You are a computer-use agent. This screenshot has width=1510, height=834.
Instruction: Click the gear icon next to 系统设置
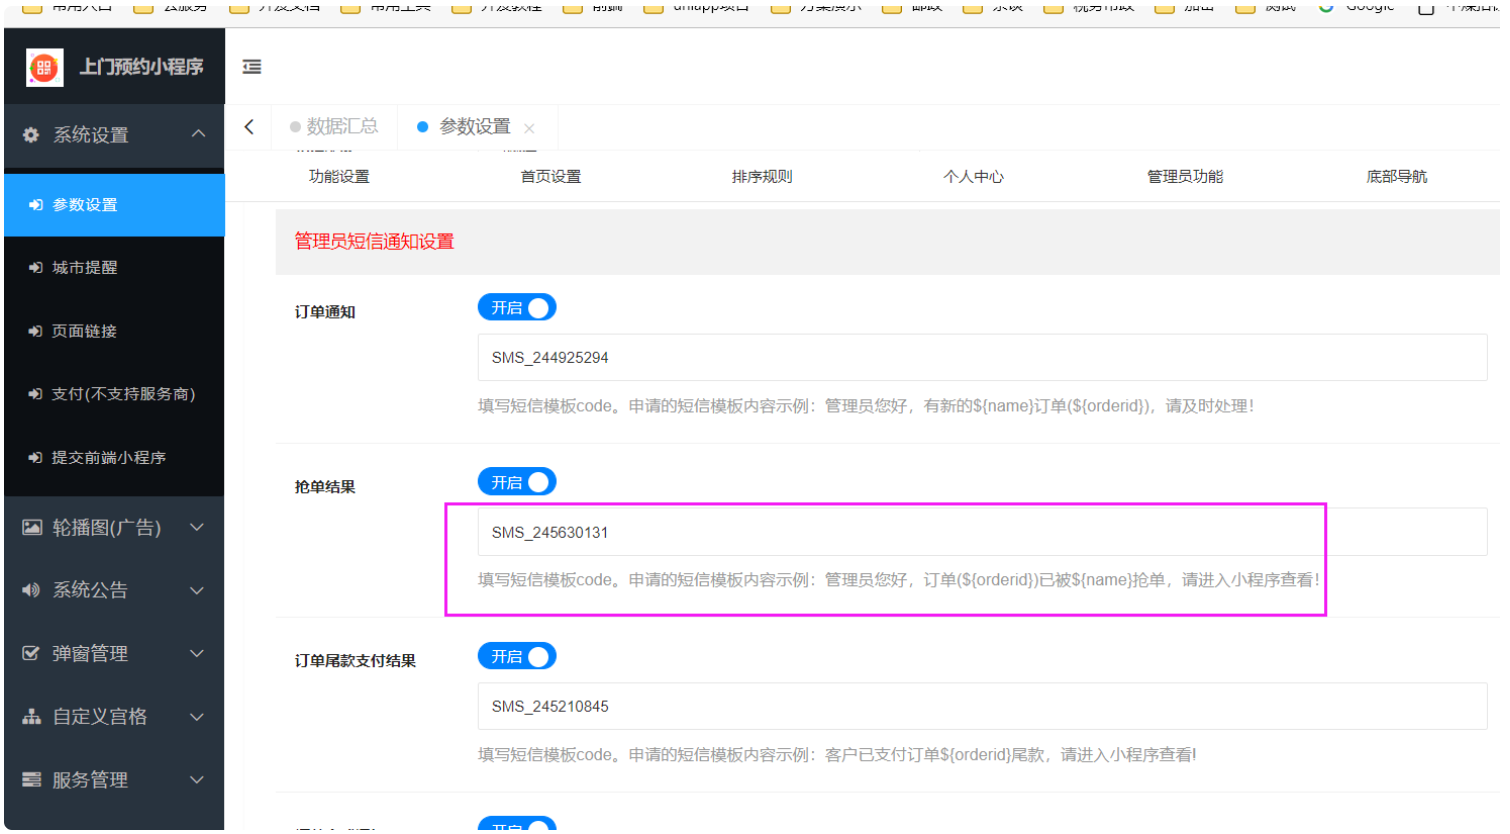(x=31, y=135)
